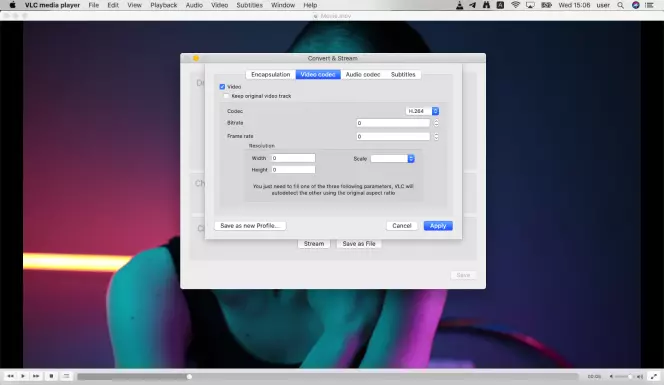Viewport: 664px width, 385px height.
Task: Click the previous track button in VLC controls
Action: [10, 376]
